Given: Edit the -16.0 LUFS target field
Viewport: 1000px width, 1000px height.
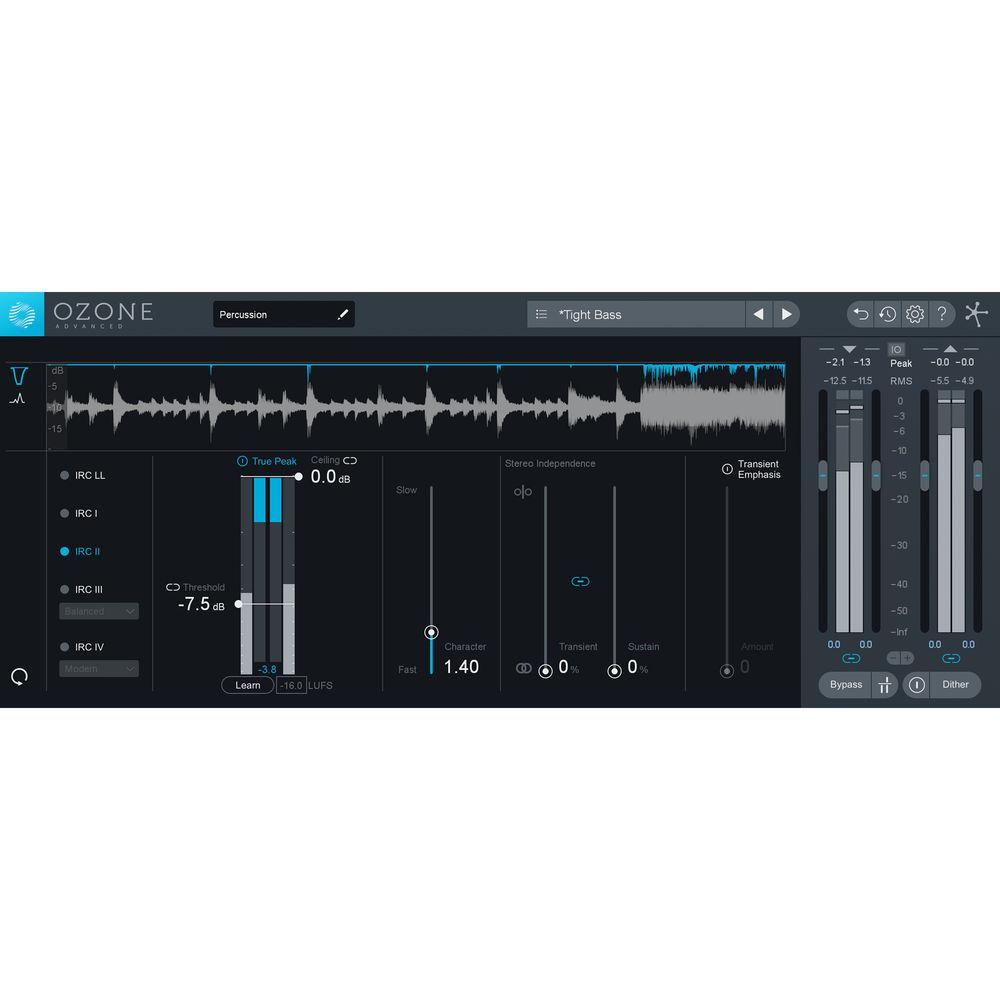Looking at the screenshot, I should (x=290, y=685).
